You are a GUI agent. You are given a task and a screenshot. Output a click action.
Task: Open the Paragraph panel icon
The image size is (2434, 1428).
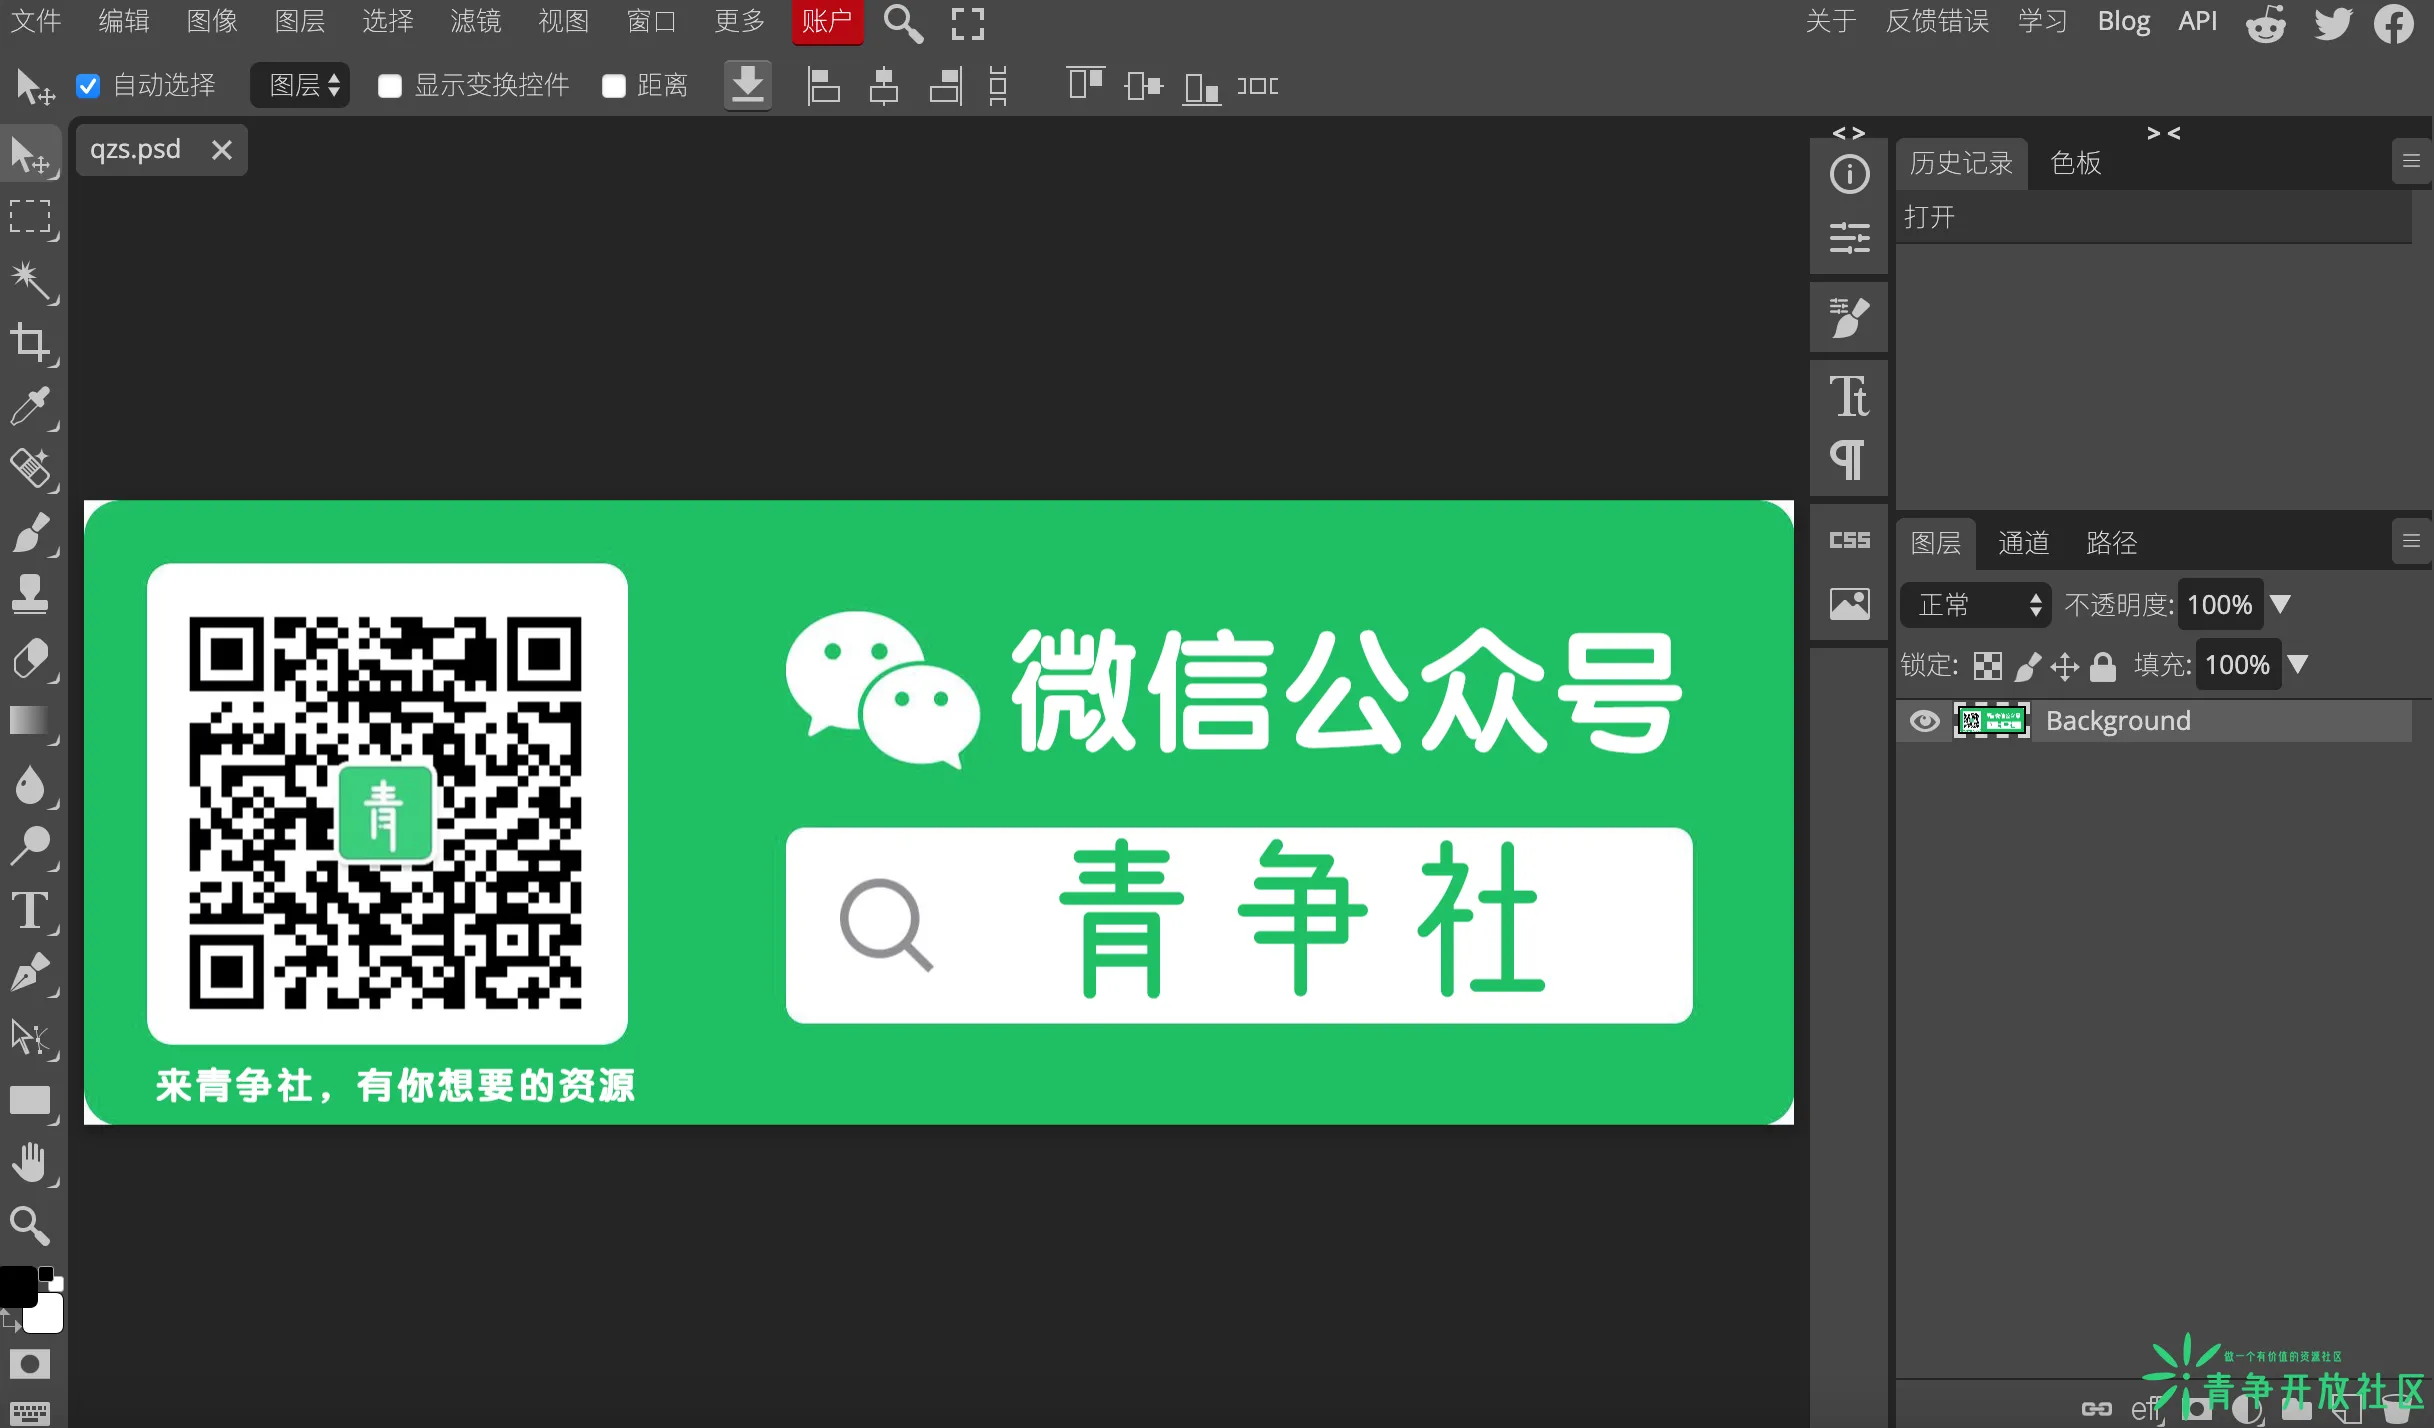(1849, 460)
